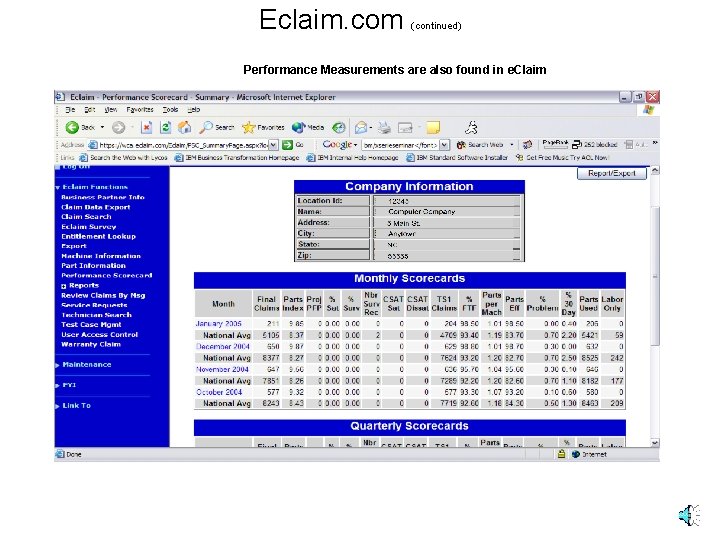Open Business Partner Info in the sidebar
720x540 pixels.
[x=103, y=197]
